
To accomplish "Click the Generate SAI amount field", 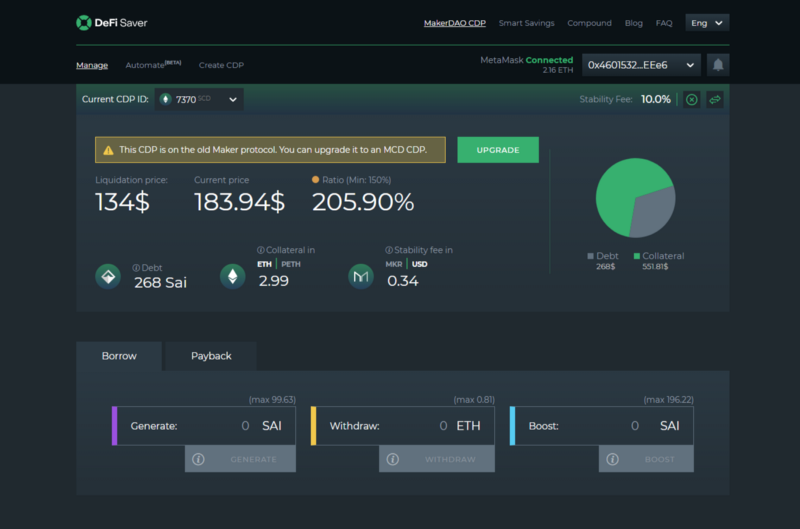I will [x=204, y=426].
